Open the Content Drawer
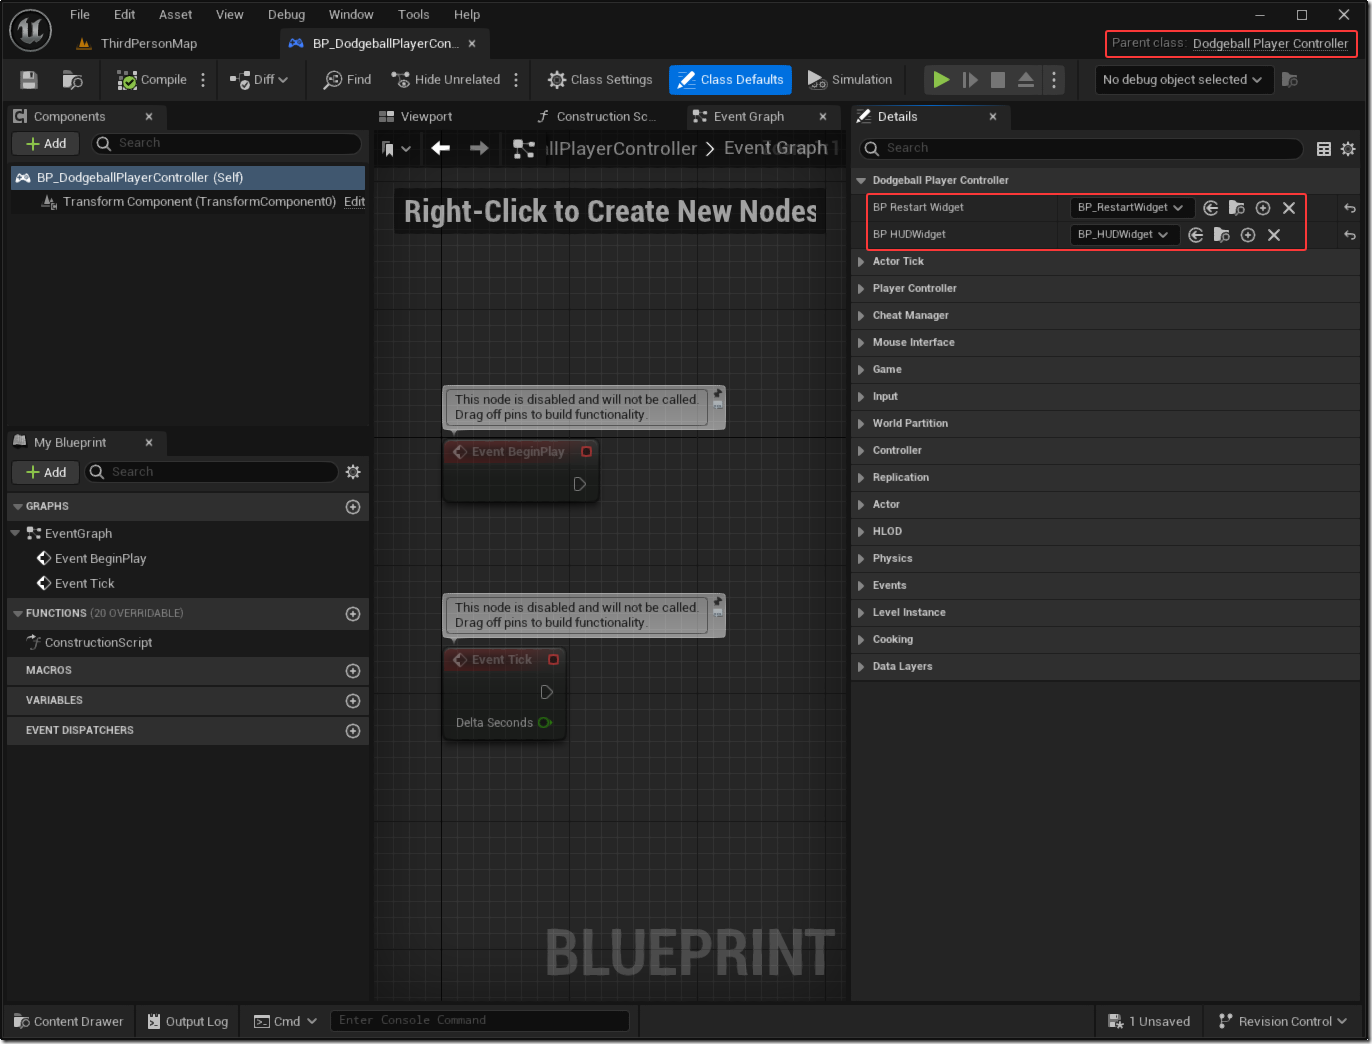1372x1044 pixels. click(x=68, y=1021)
